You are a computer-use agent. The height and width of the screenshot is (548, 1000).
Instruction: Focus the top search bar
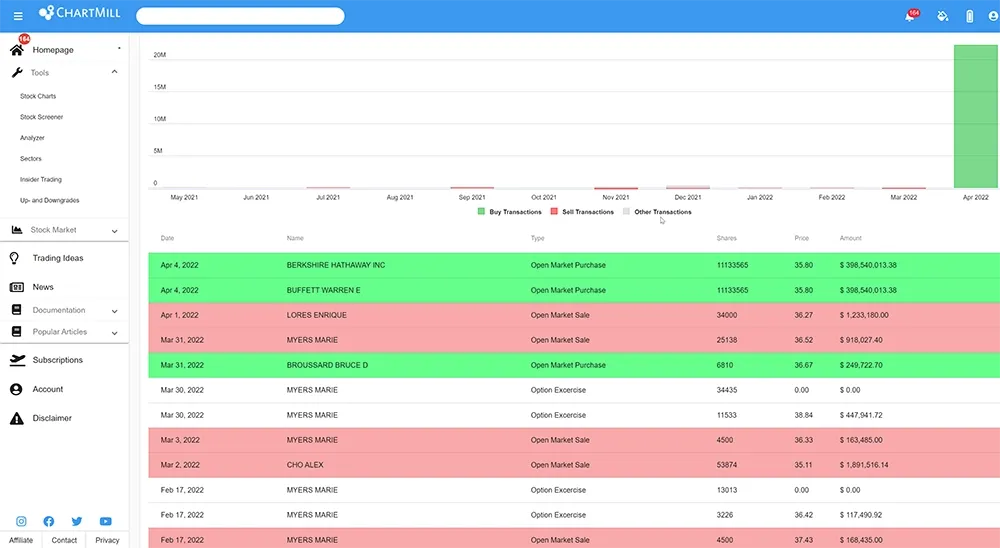240,16
